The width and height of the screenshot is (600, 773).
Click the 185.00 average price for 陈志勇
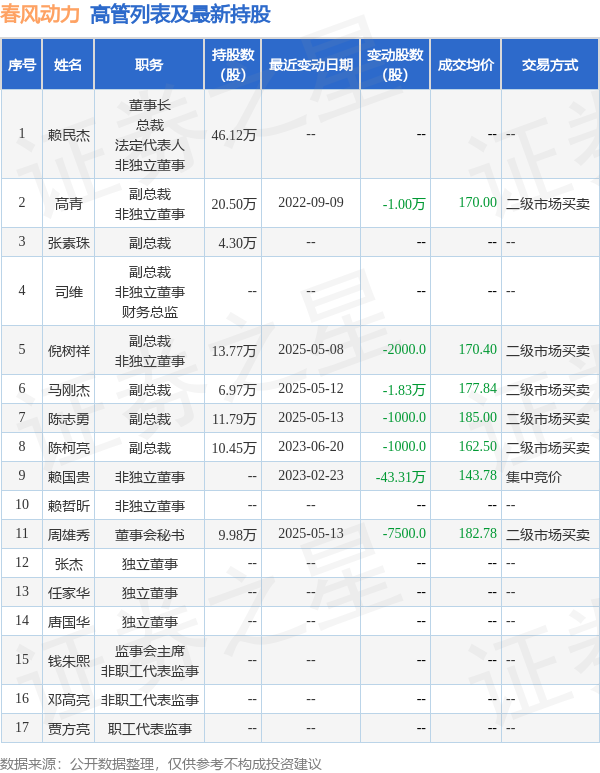coord(478,418)
